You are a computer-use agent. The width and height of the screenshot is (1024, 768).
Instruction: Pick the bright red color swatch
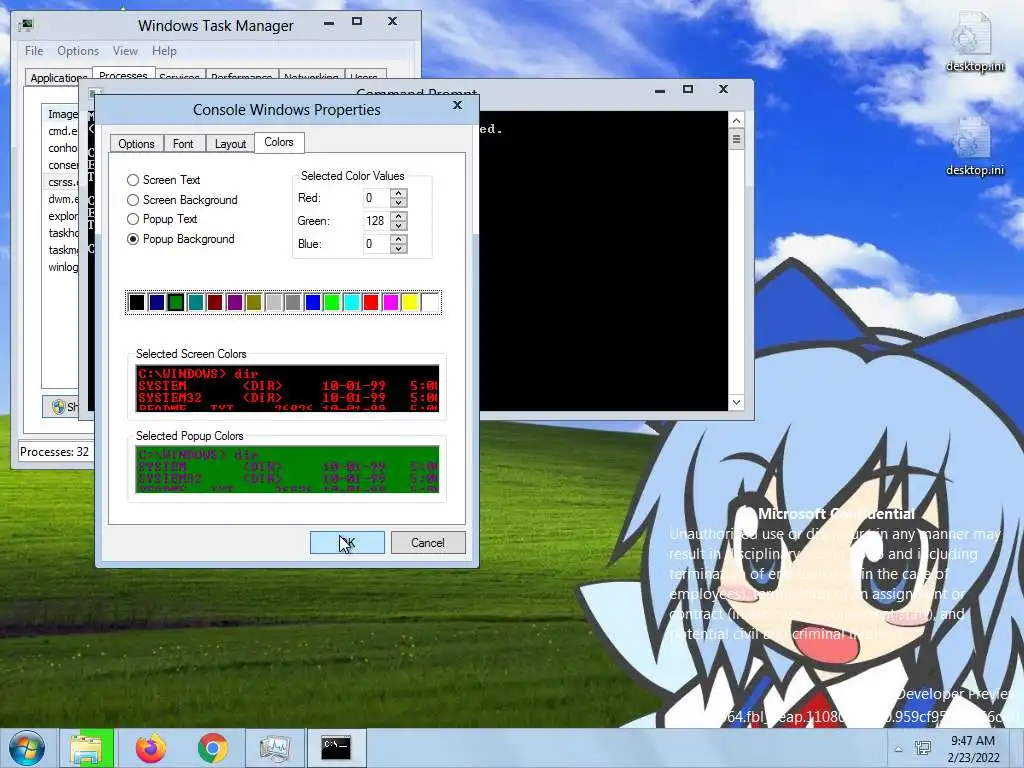point(371,302)
